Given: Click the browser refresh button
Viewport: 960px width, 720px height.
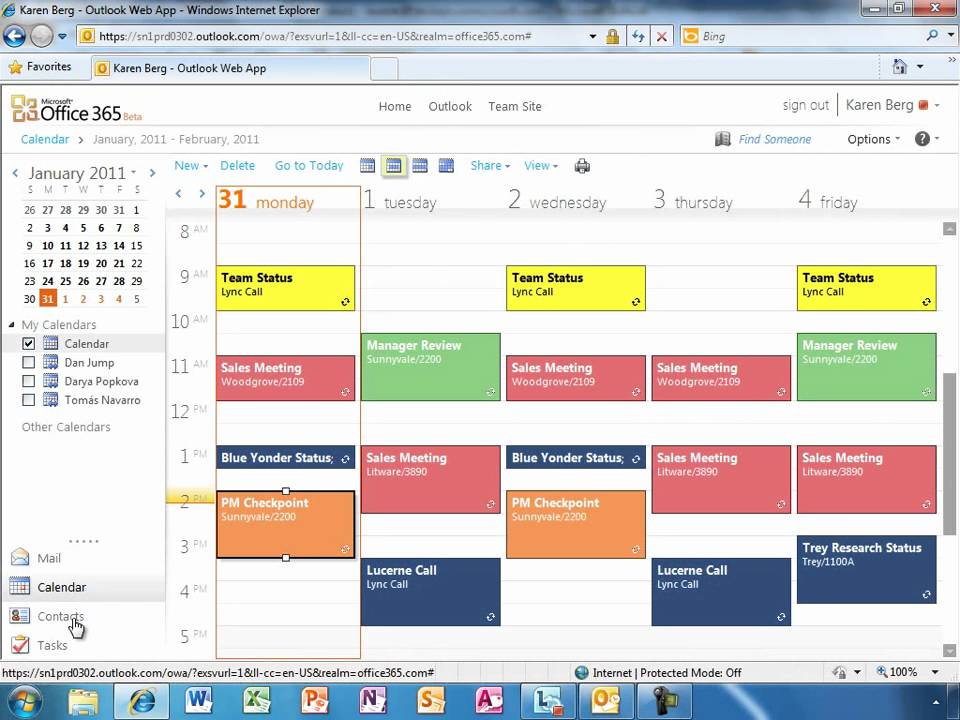Looking at the screenshot, I should (638, 36).
